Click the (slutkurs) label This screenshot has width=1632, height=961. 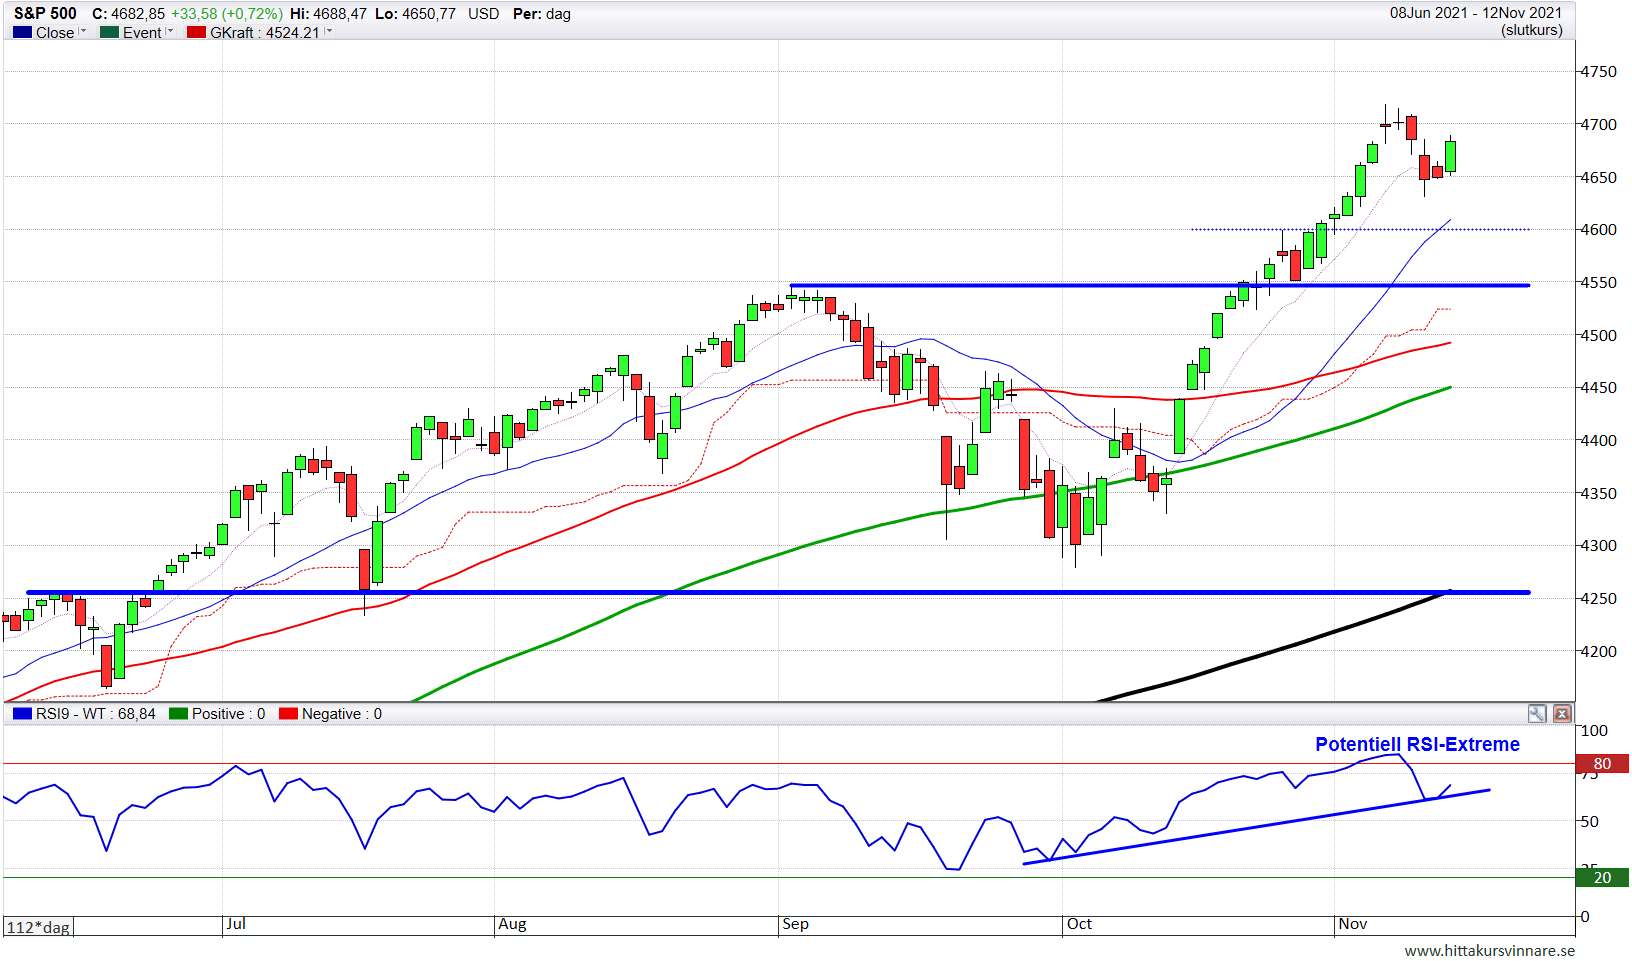pos(1531,30)
